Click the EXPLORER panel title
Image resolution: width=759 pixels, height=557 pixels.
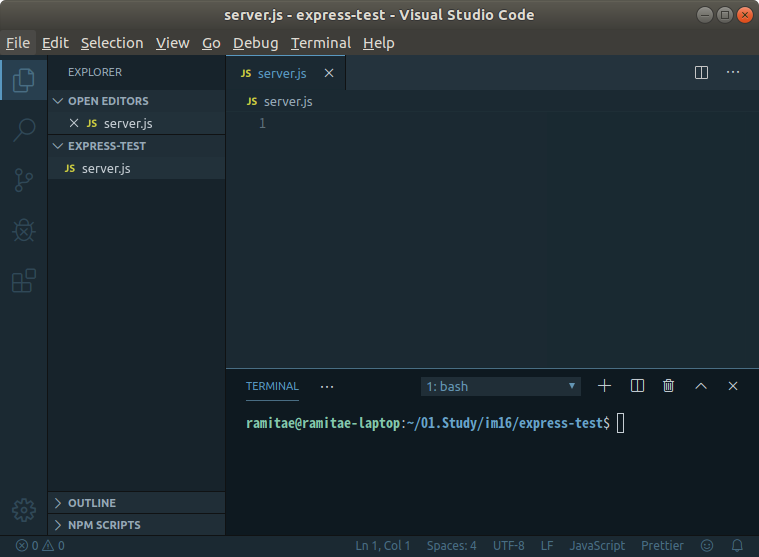(x=95, y=72)
